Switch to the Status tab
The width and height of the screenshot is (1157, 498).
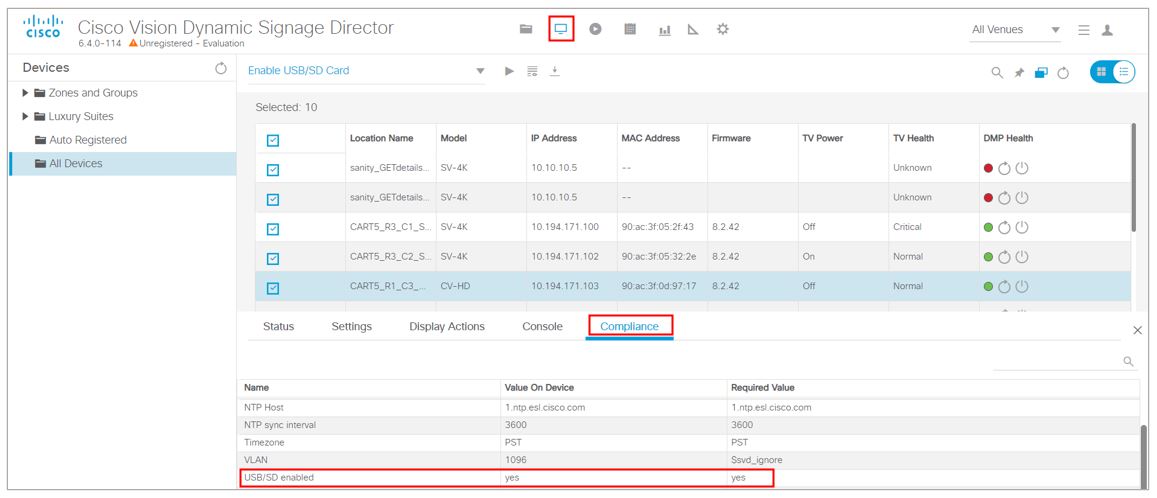(278, 327)
